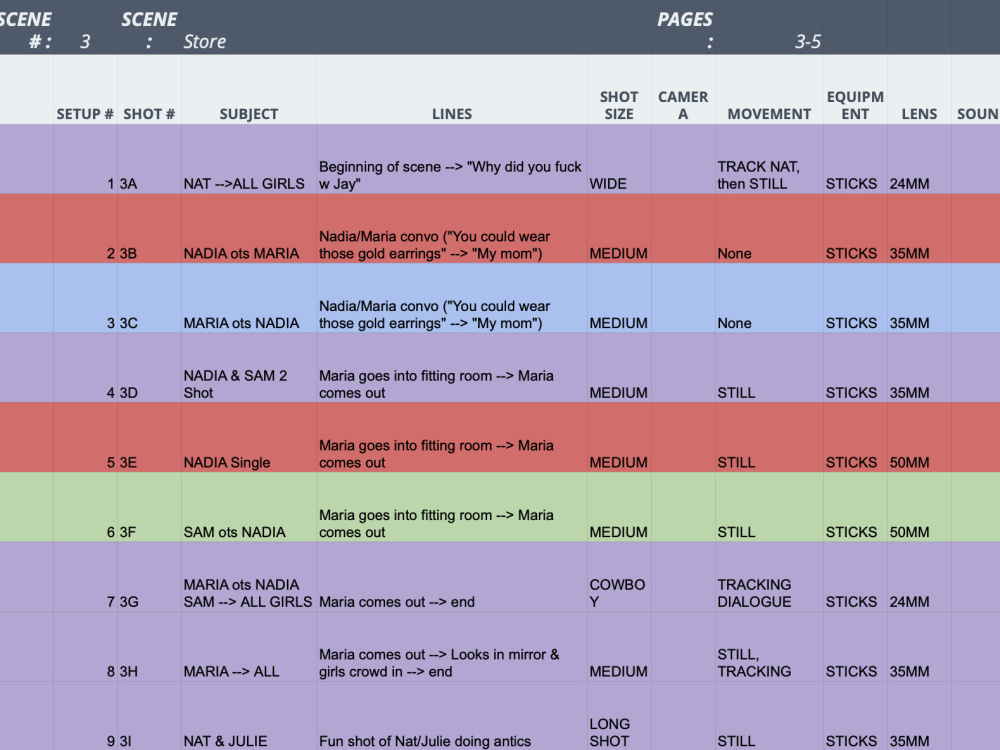Screen dimensions: 1000x750
Task: Click the 'None' movement cell for 3B
Action: pos(769,228)
